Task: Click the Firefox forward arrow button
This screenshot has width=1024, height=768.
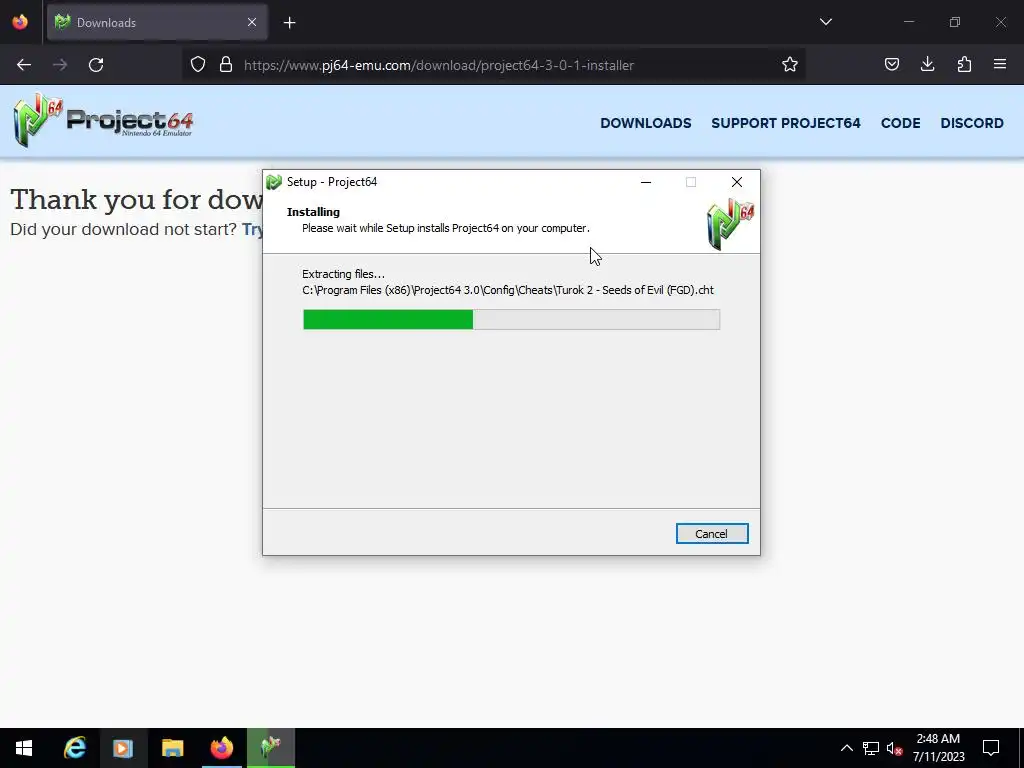Action: click(x=60, y=65)
